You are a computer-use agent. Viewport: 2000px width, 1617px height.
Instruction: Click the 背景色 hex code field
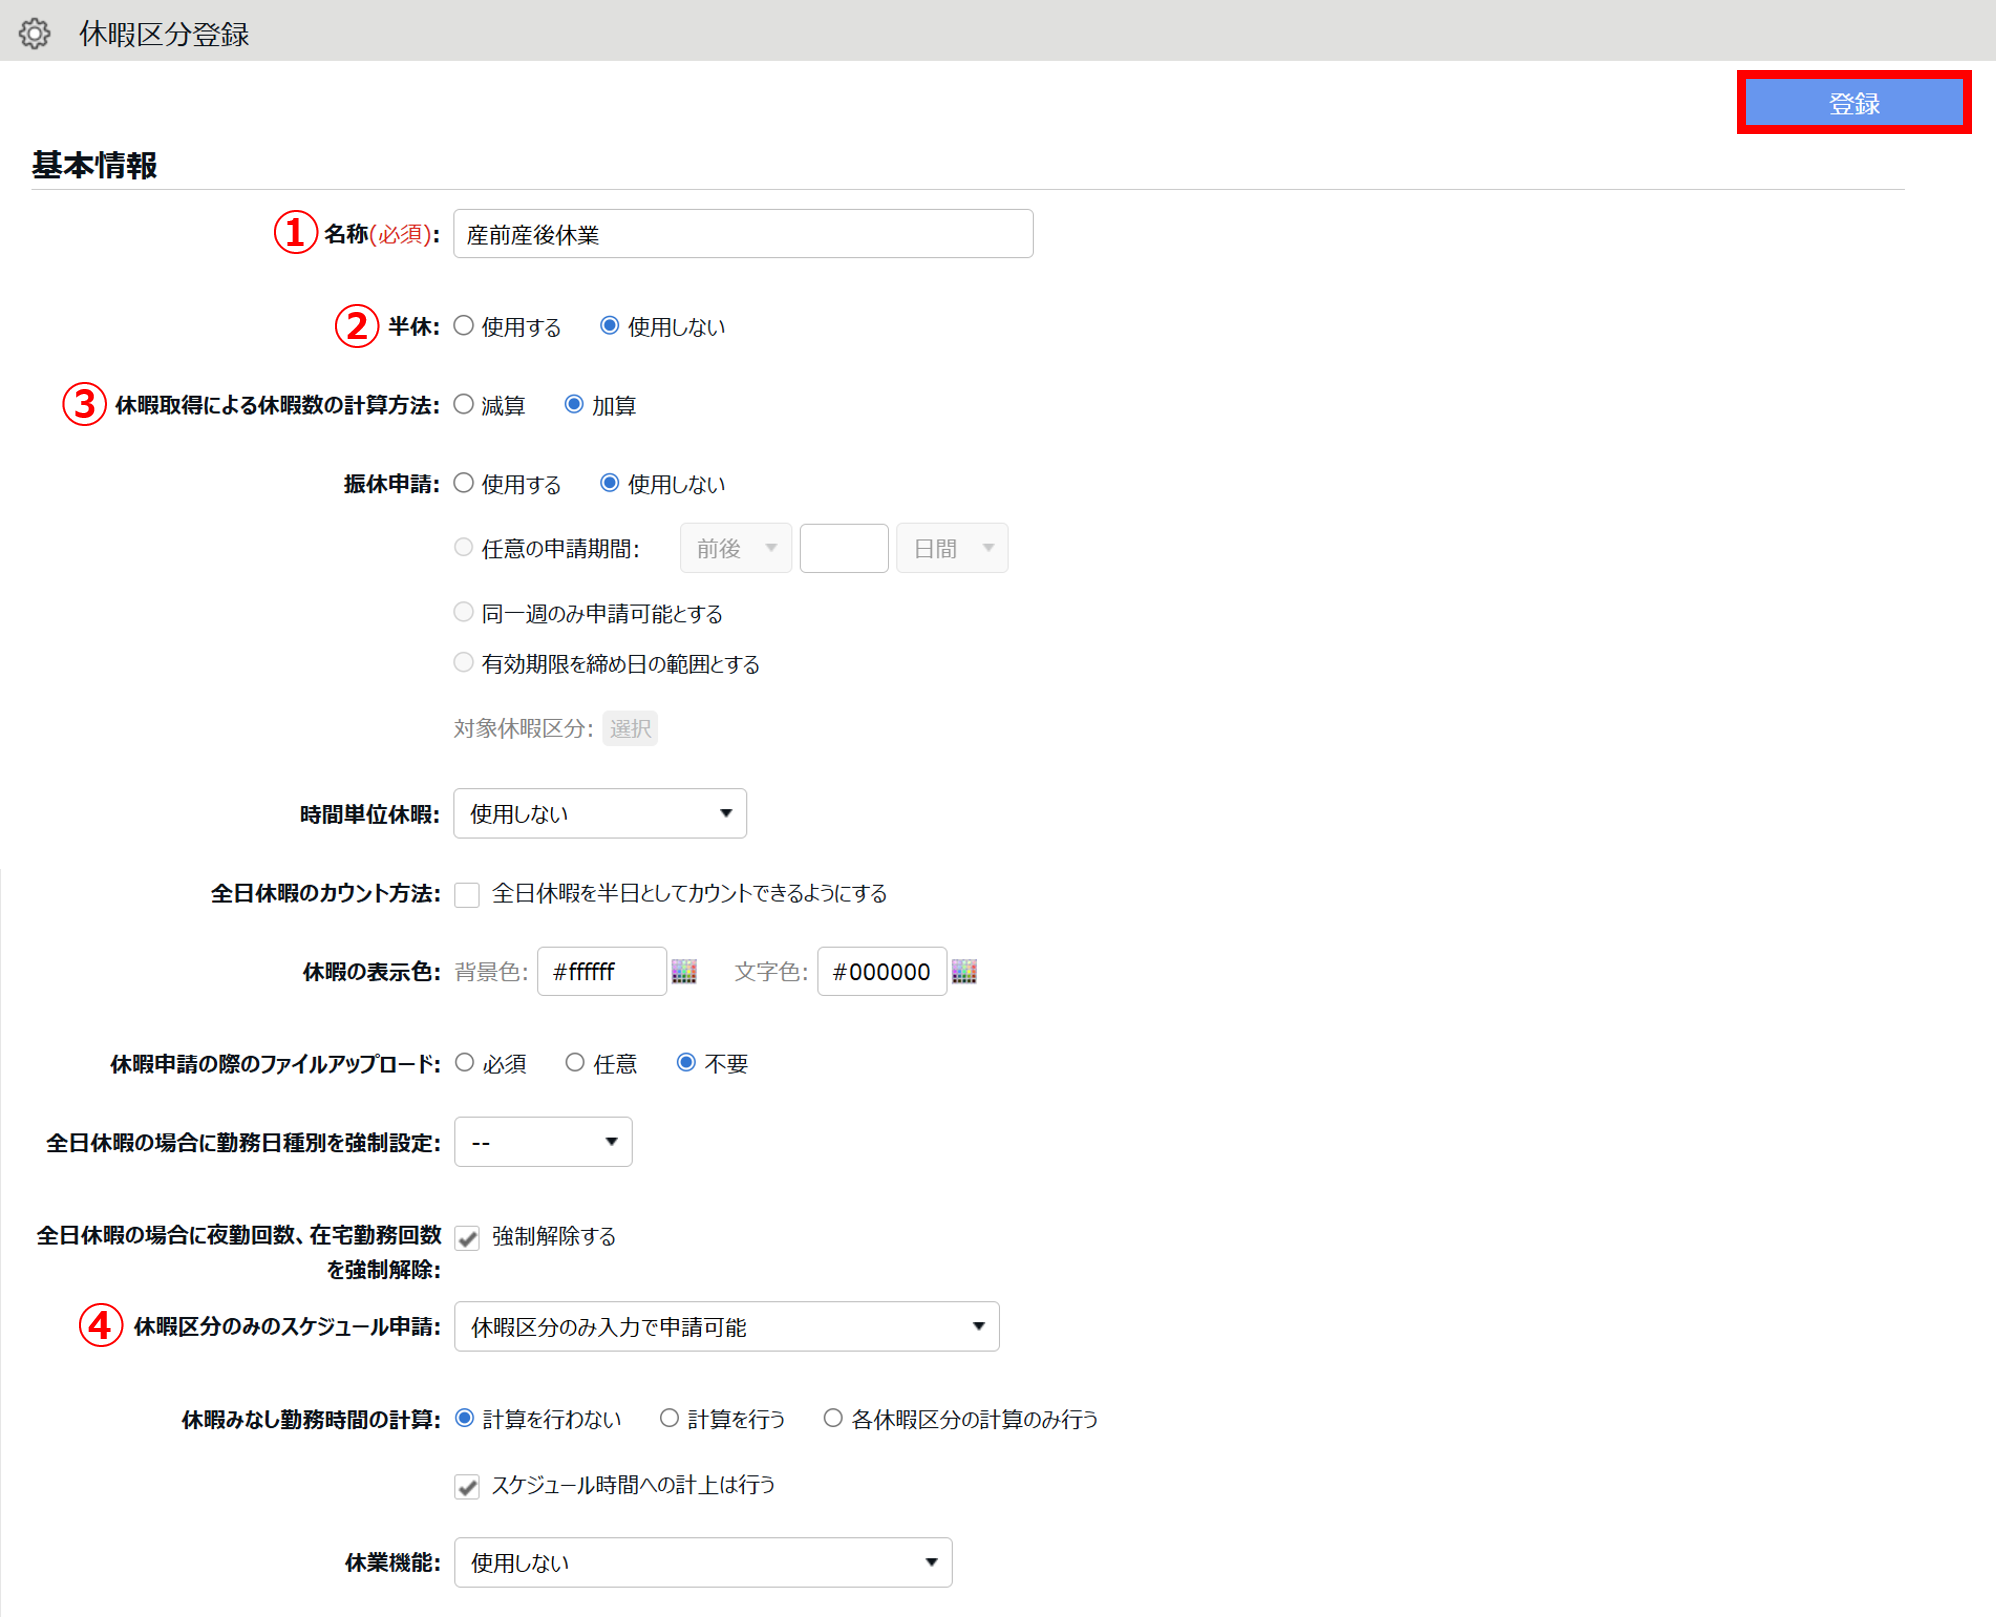[601, 971]
